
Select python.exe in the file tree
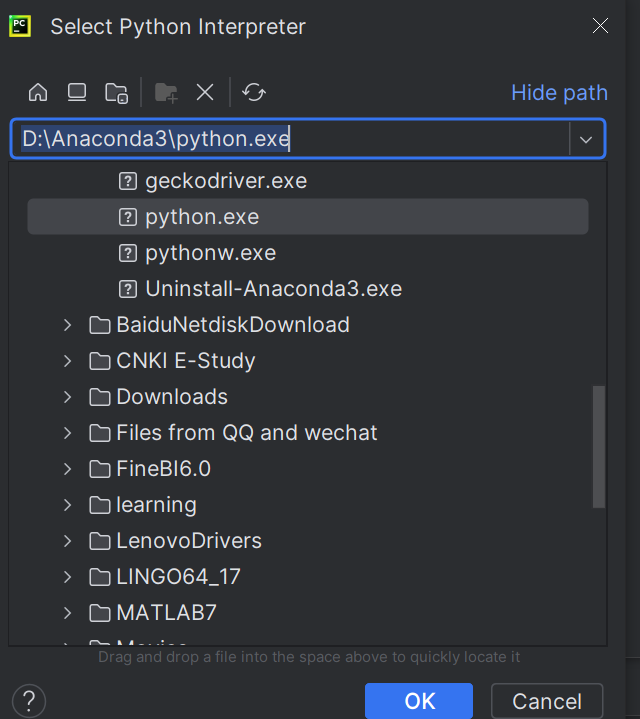tap(202, 217)
